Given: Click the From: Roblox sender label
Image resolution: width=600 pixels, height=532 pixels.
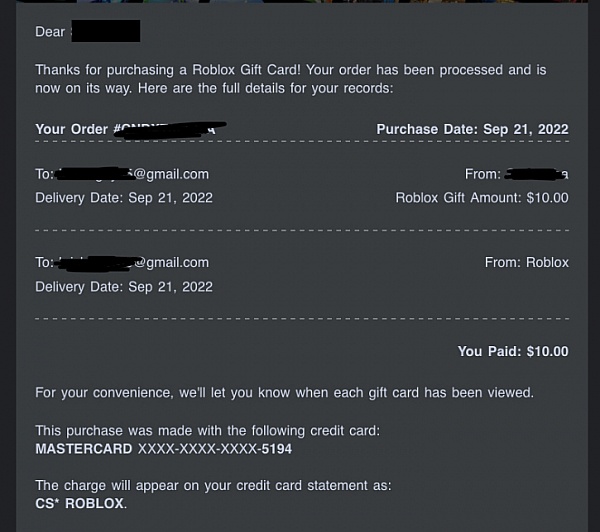Looking at the screenshot, I should coord(527,263).
